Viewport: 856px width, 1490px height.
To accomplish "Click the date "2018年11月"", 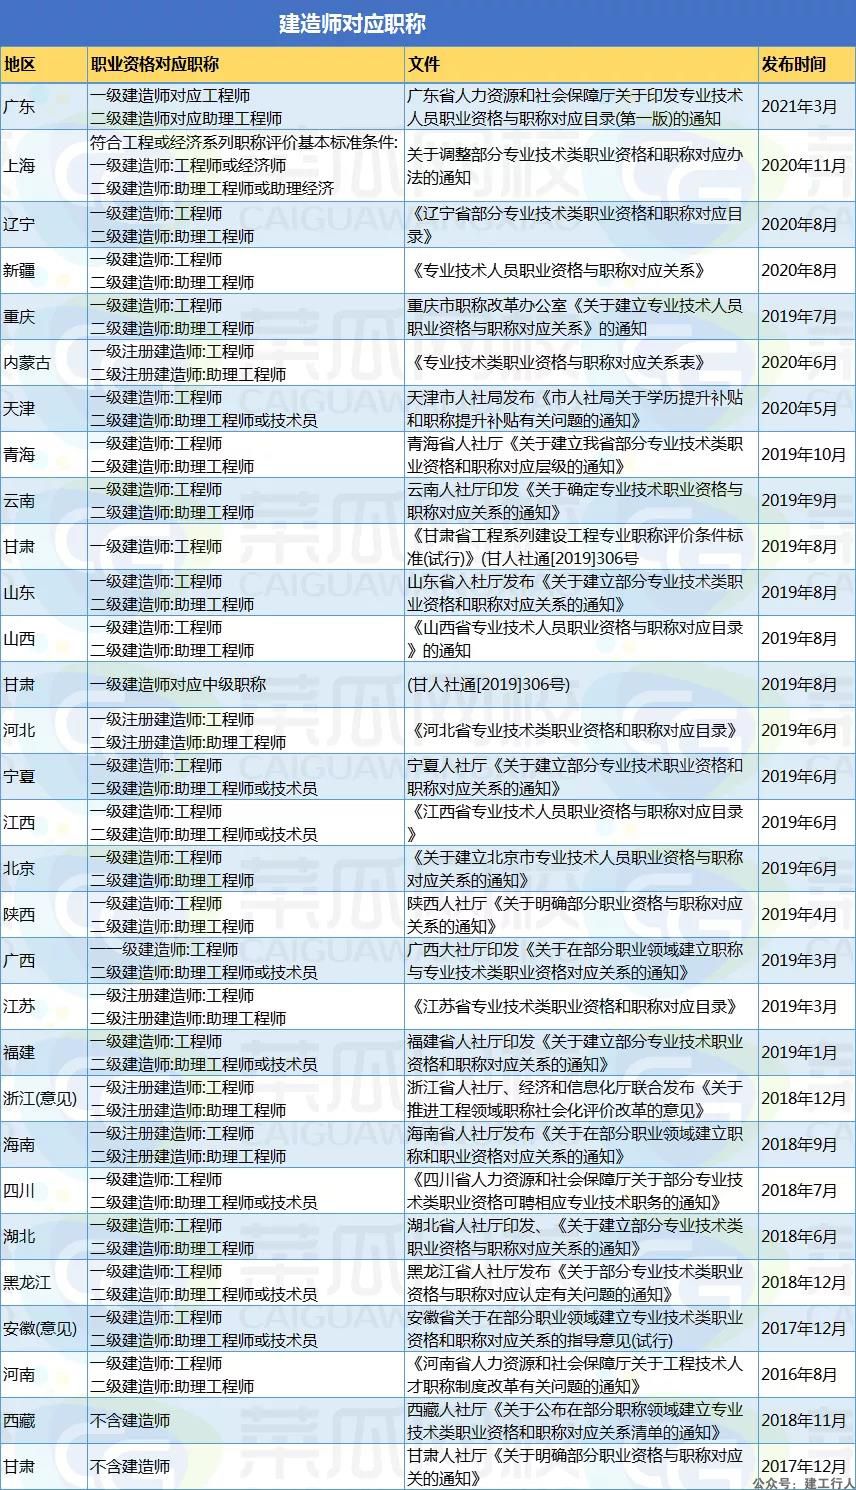I will point(804,1421).
